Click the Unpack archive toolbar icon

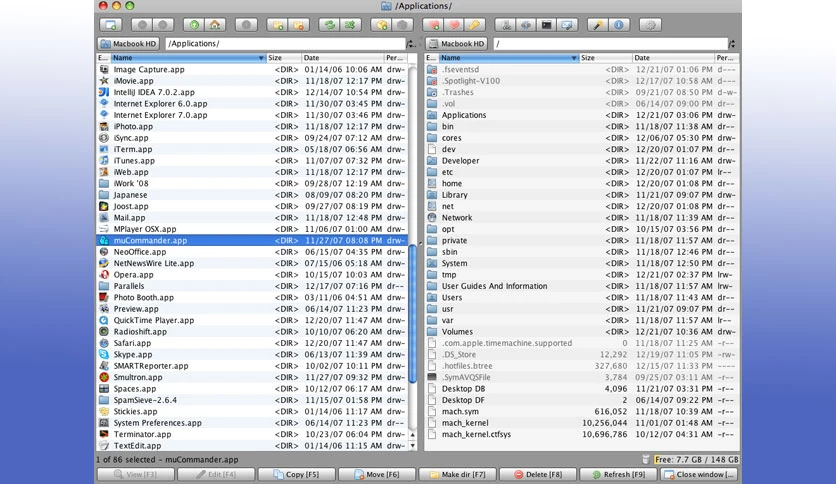tap(403, 25)
